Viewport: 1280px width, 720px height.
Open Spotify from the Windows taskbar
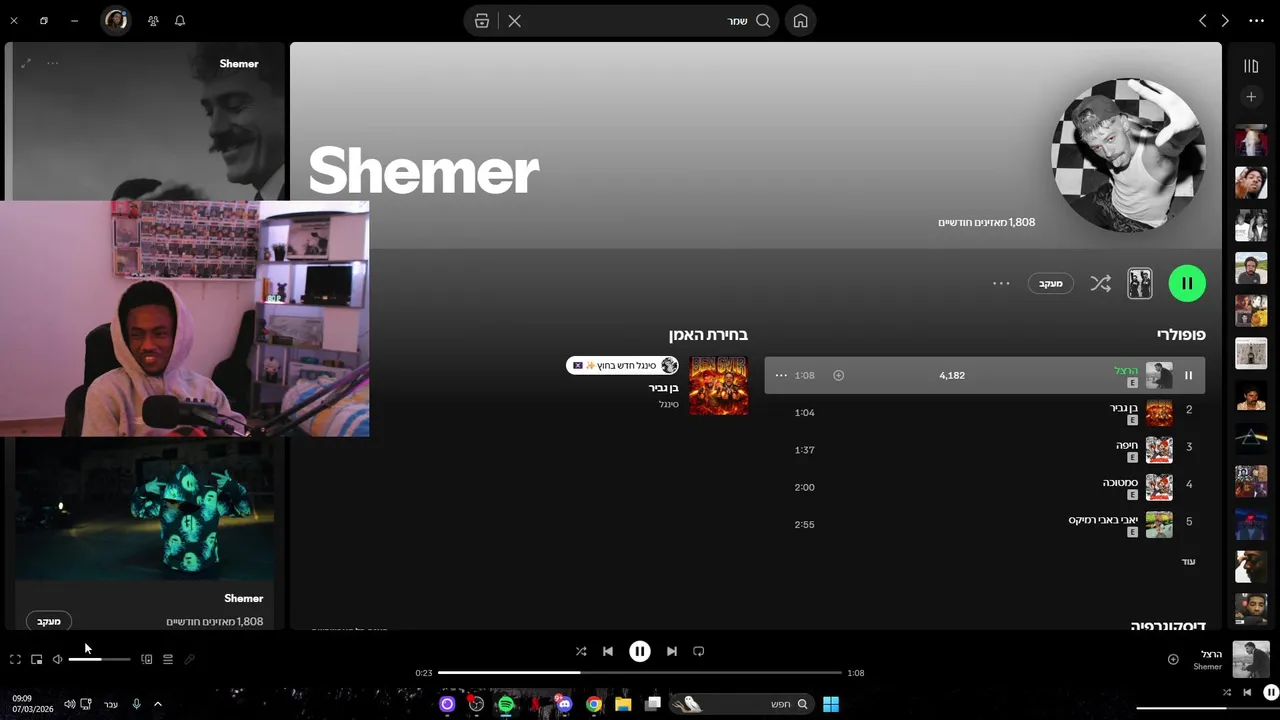[506, 704]
